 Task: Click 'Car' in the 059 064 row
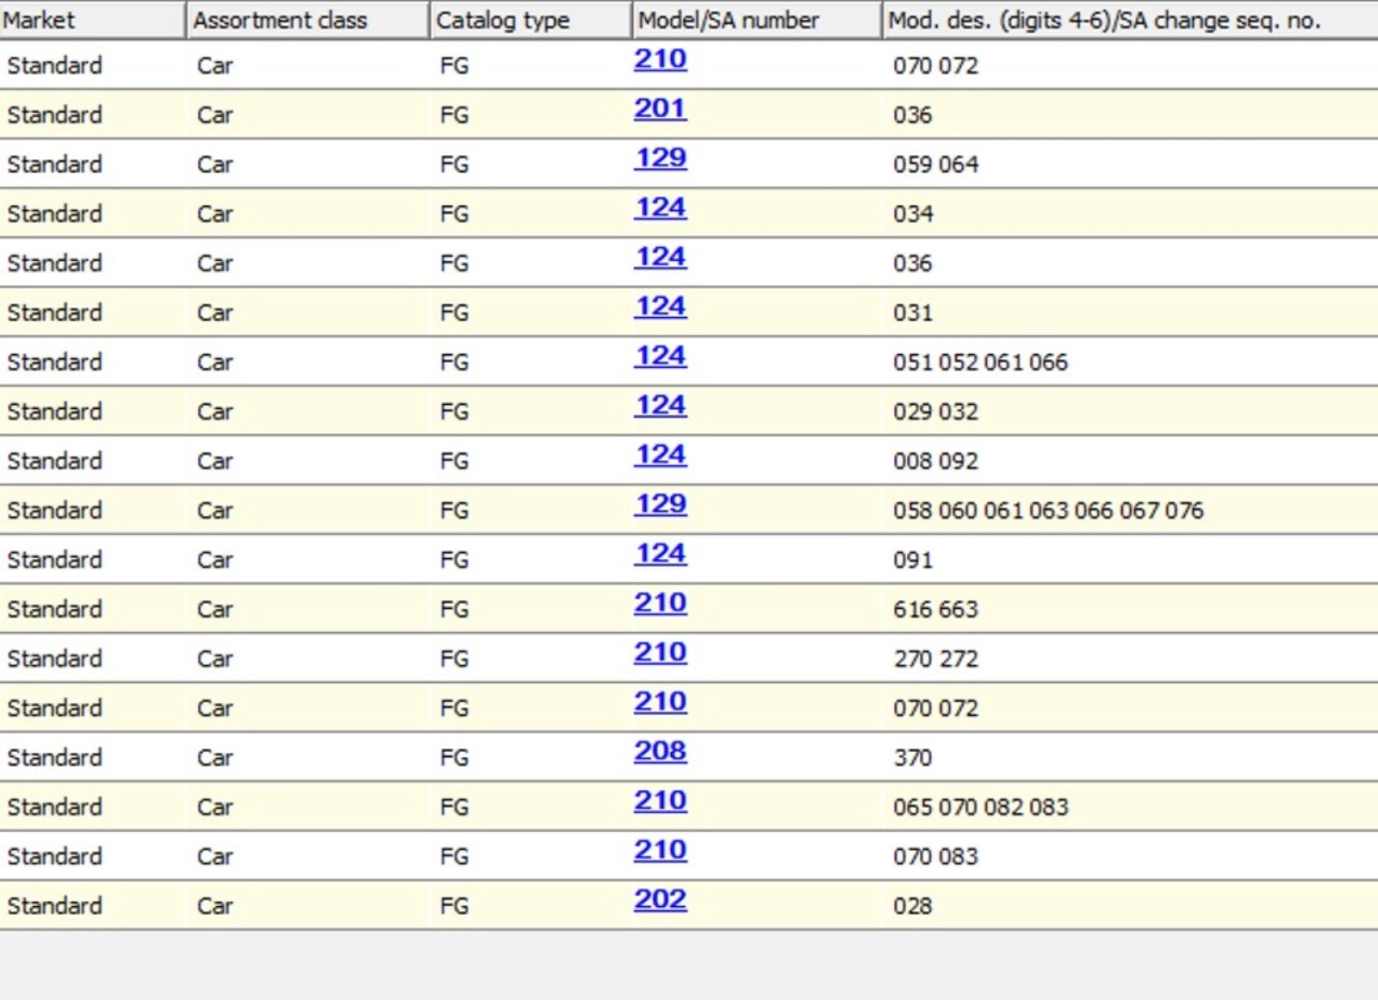coord(215,164)
